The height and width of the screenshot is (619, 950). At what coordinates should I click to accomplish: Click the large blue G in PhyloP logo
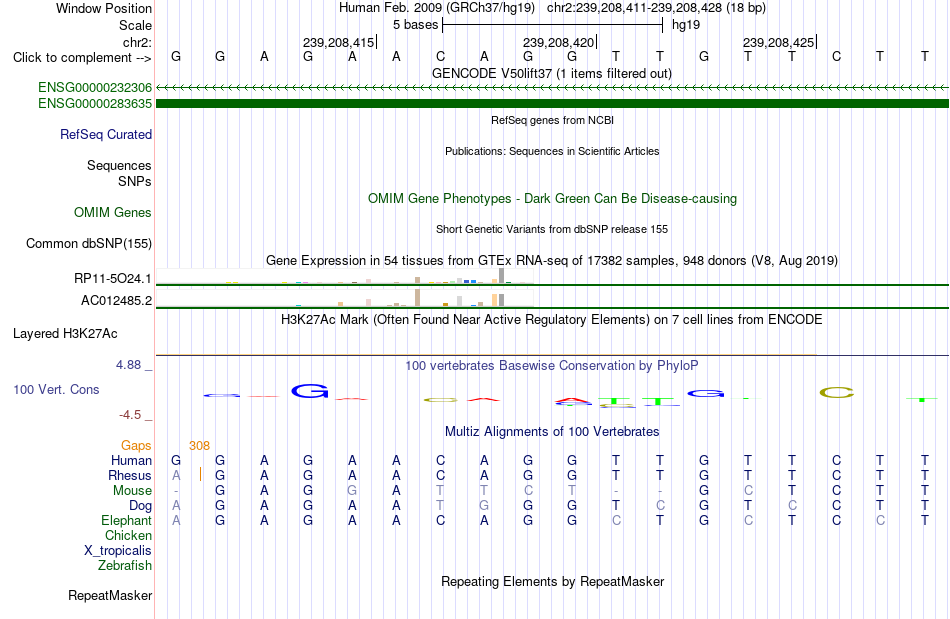[310, 391]
